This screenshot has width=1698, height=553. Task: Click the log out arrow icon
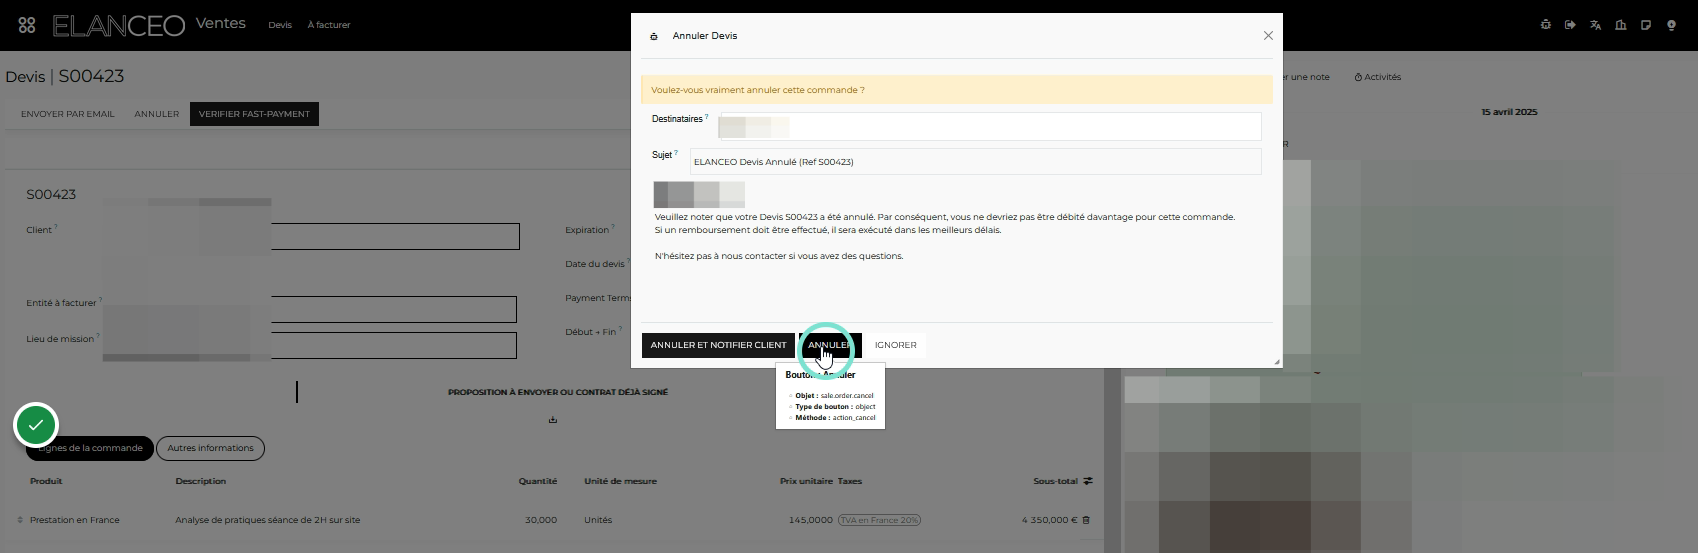tap(1570, 25)
